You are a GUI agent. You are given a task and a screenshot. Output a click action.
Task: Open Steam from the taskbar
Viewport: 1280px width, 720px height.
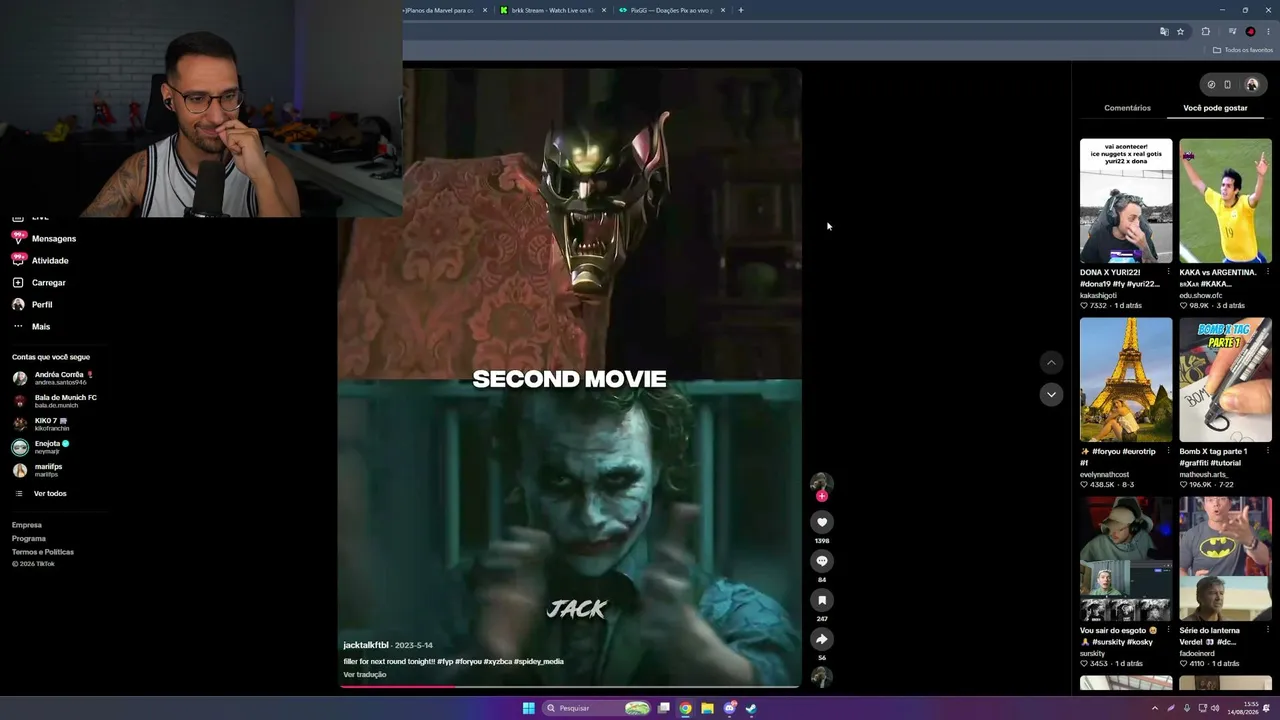click(751, 708)
